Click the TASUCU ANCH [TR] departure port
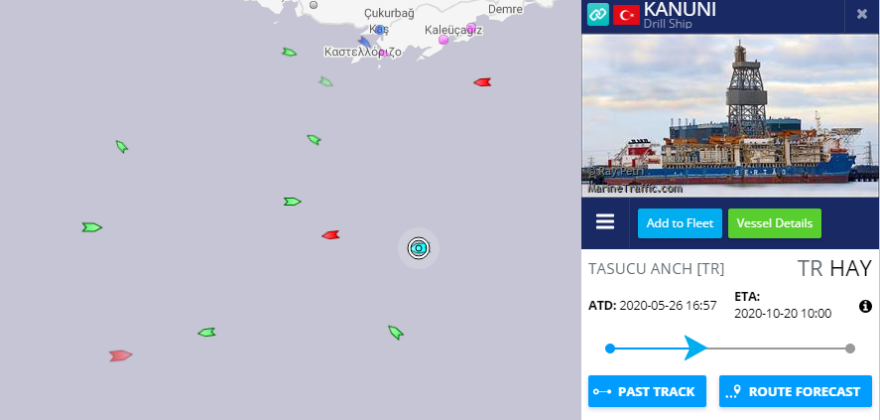880x420 pixels. pos(656,269)
